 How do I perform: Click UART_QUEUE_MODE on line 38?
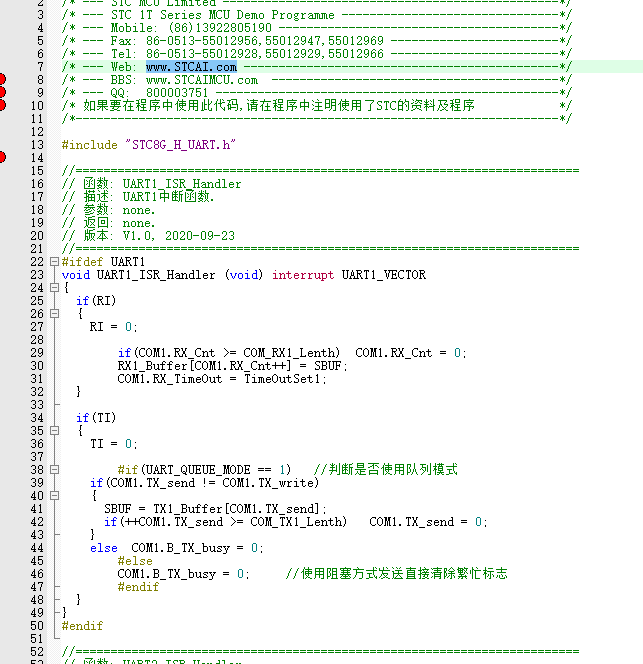click(x=198, y=470)
